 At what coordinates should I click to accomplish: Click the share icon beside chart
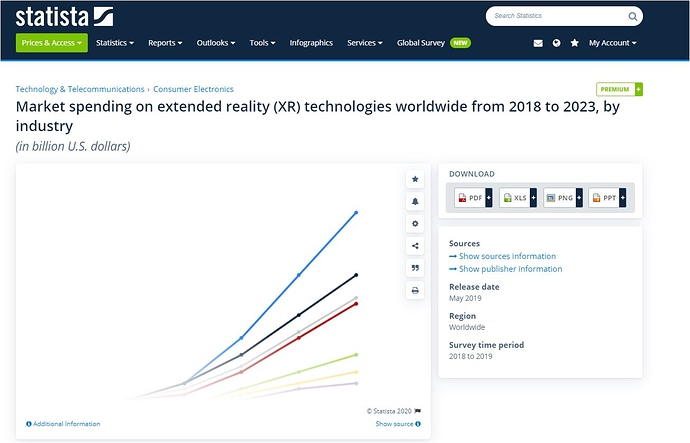coord(415,246)
